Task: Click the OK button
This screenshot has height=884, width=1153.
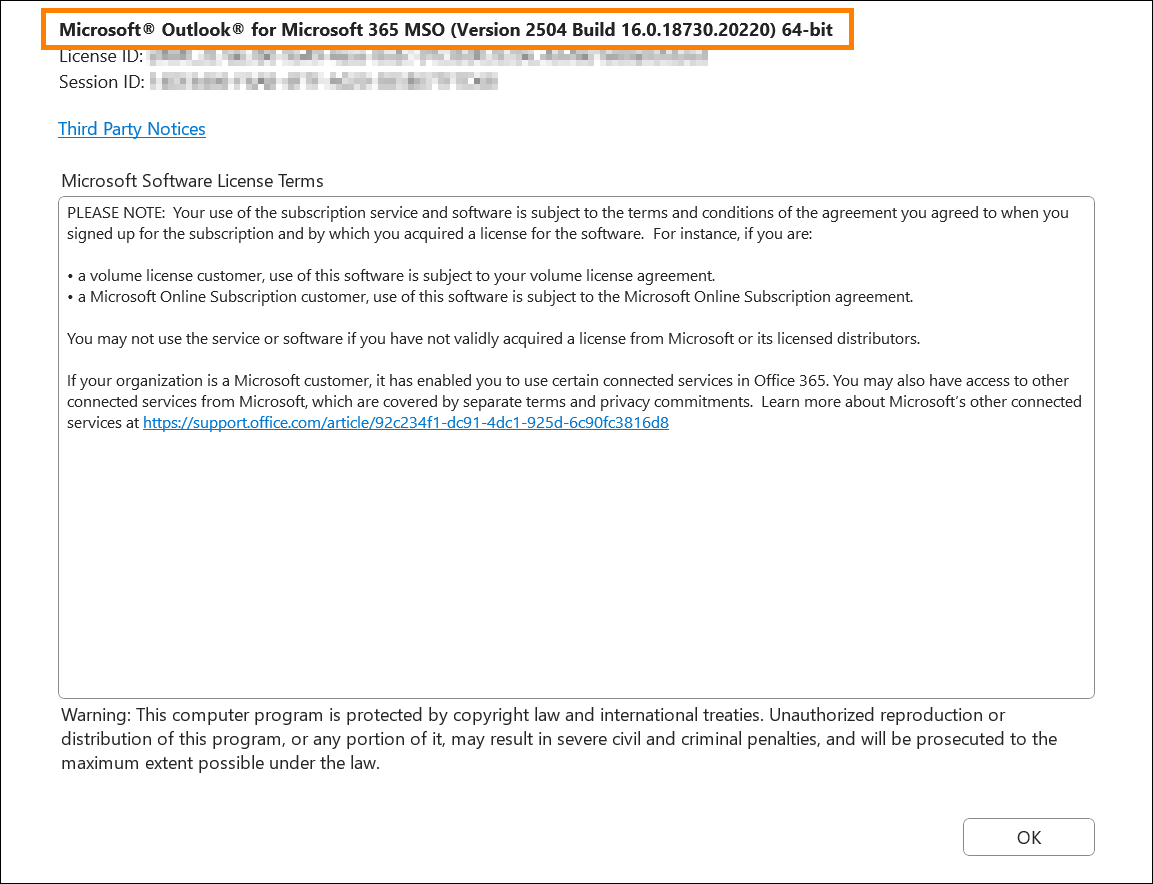Action: pyautogui.click(x=1028, y=837)
